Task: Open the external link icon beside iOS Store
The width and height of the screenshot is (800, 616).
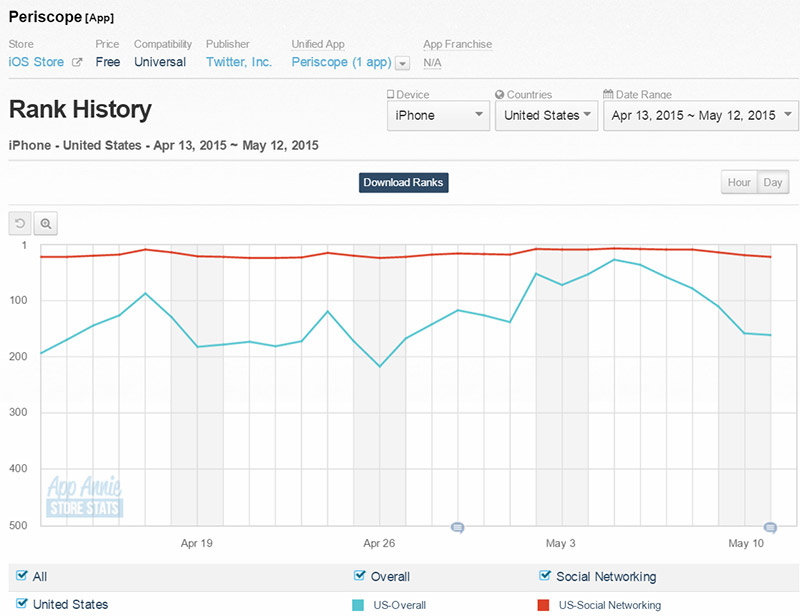Action: pyautogui.click(x=77, y=62)
